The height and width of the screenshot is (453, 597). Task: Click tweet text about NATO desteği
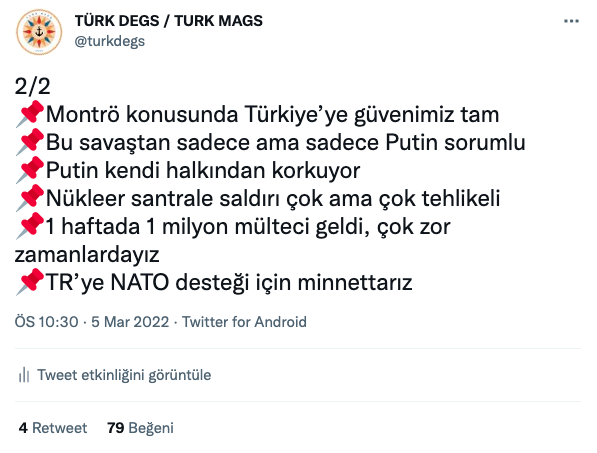pos(229,282)
